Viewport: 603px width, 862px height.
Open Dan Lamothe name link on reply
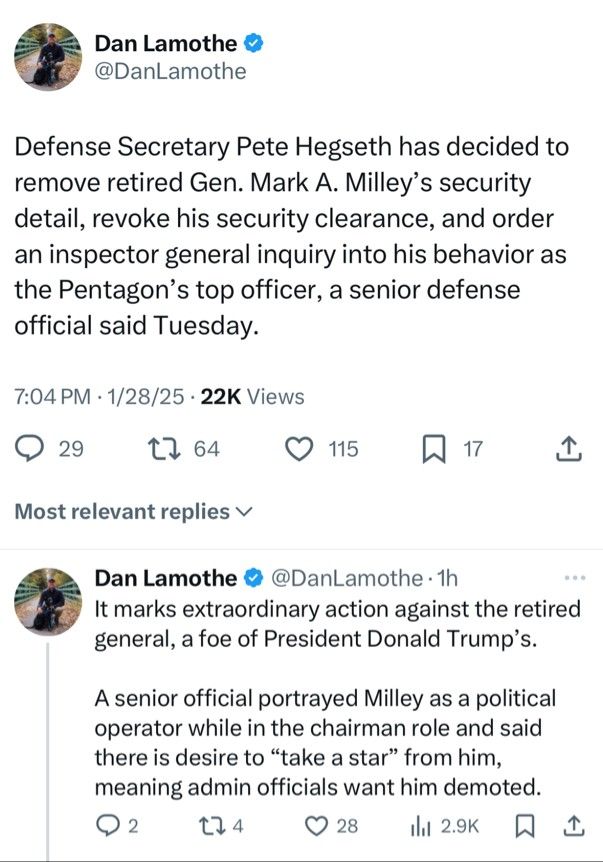click(x=165, y=578)
